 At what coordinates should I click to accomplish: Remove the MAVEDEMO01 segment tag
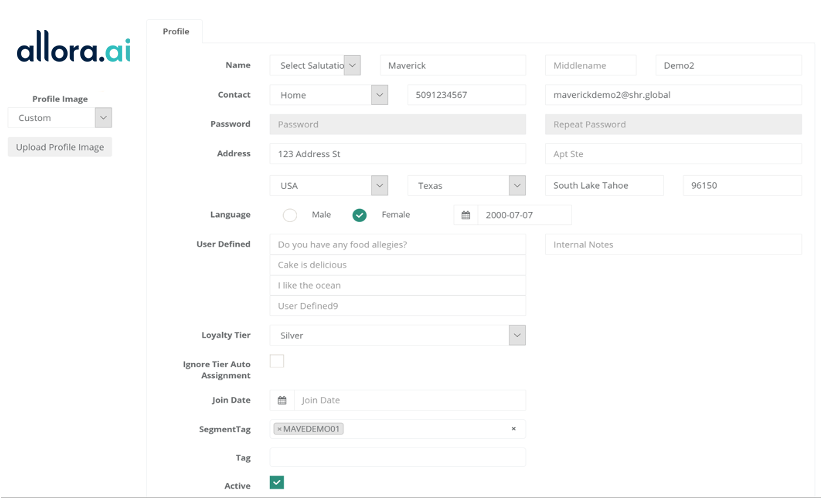click(280, 429)
